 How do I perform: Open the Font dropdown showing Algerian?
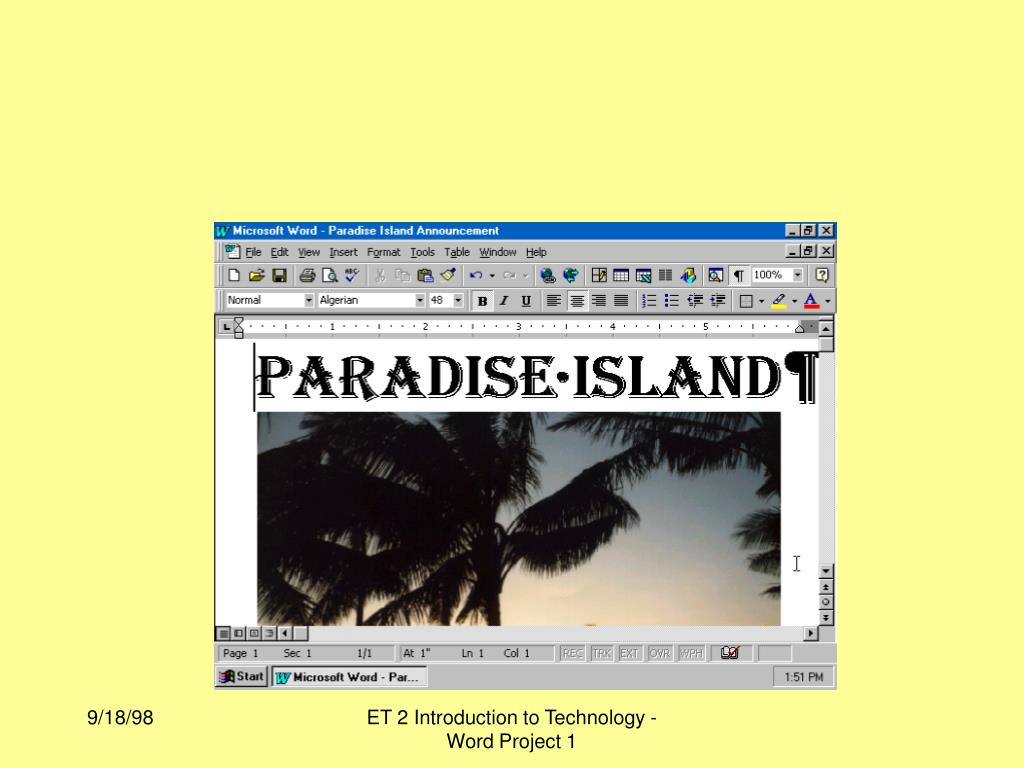coord(420,300)
